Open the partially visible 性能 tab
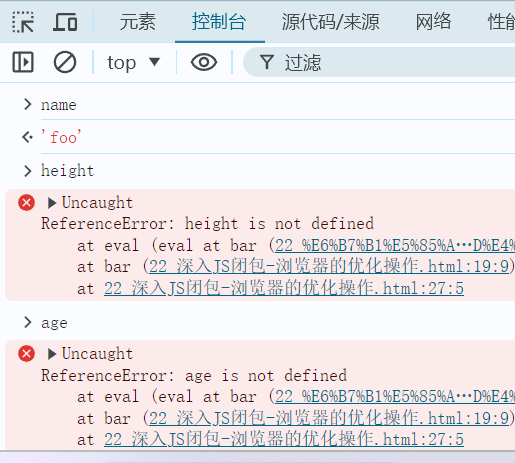 tap(501, 22)
